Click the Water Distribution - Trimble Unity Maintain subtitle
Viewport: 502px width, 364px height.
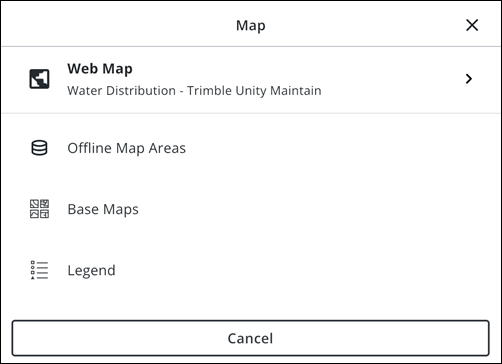[x=194, y=91]
